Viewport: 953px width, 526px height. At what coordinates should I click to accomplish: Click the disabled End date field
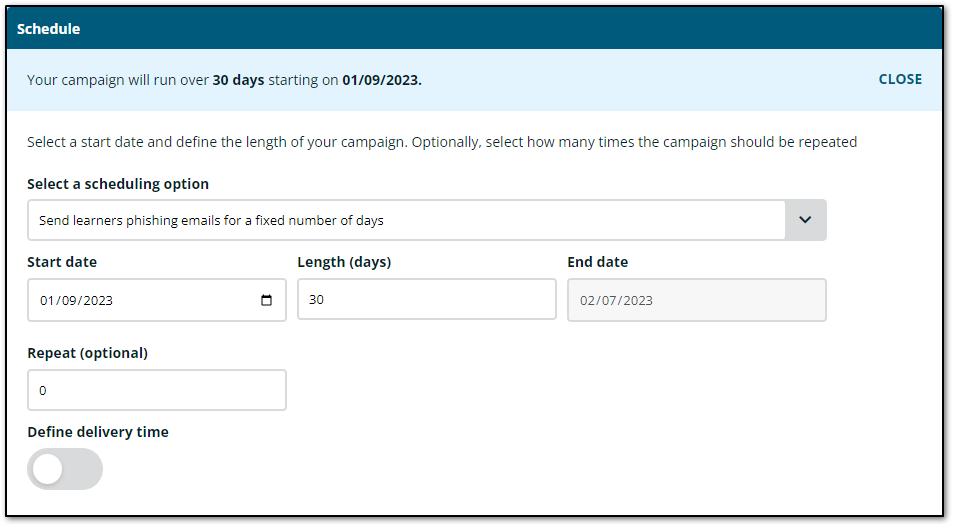696,300
